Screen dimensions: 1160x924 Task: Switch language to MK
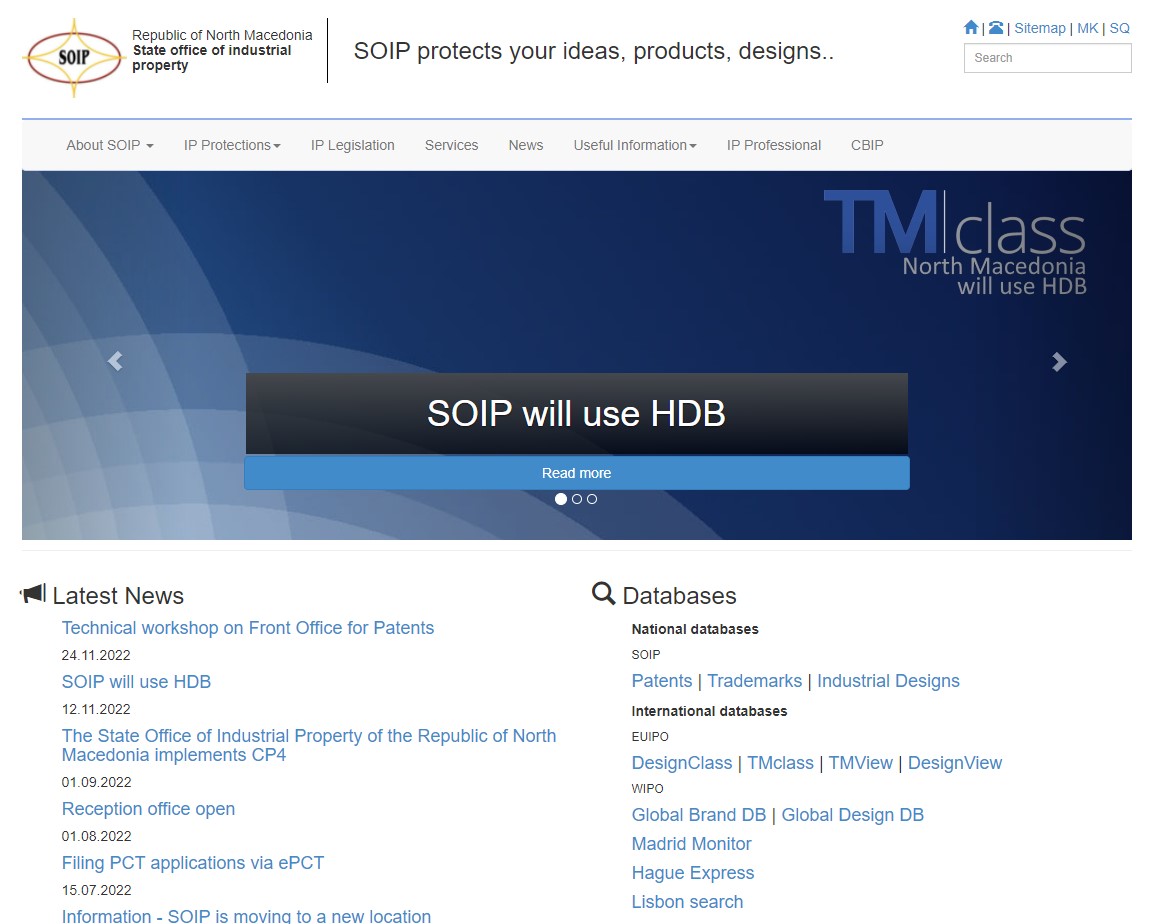coord(1088,28)
